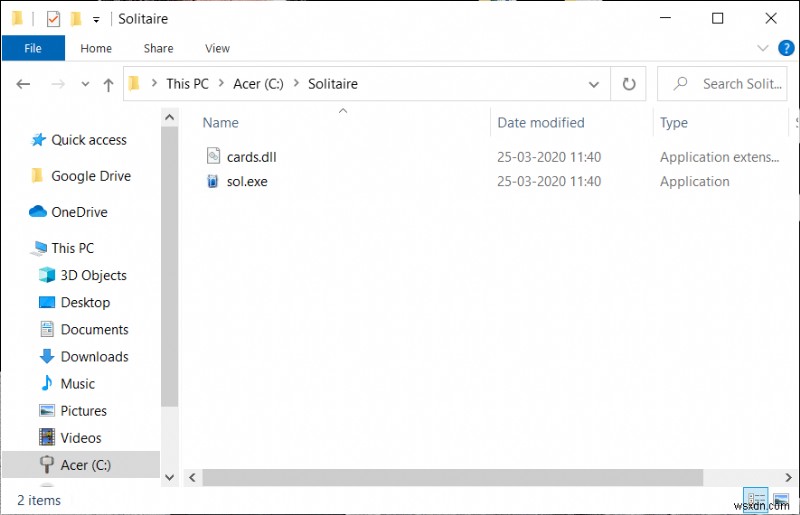Screen dimensions: 800x515
Task: Switch to the View ribbon tab
Action: point(217,48)
